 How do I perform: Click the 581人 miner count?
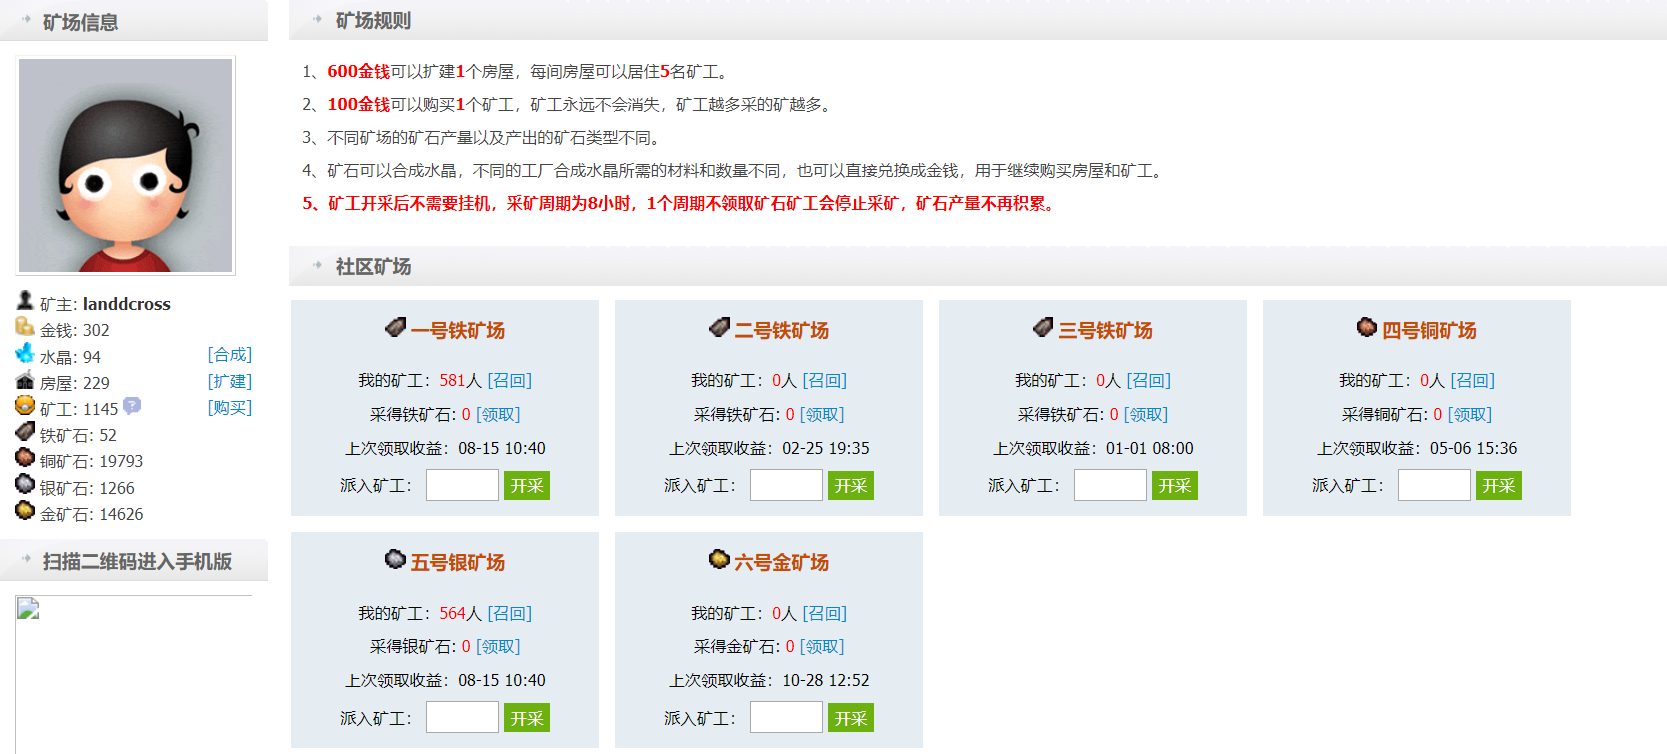pos(461,381)
